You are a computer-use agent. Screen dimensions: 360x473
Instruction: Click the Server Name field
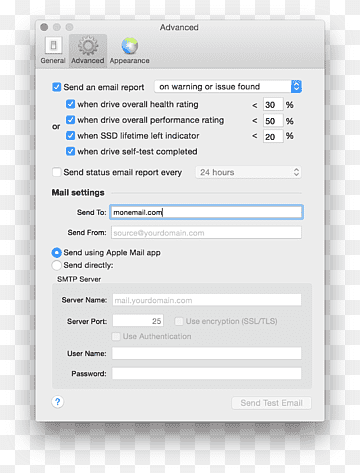click(x=207, y=300)
